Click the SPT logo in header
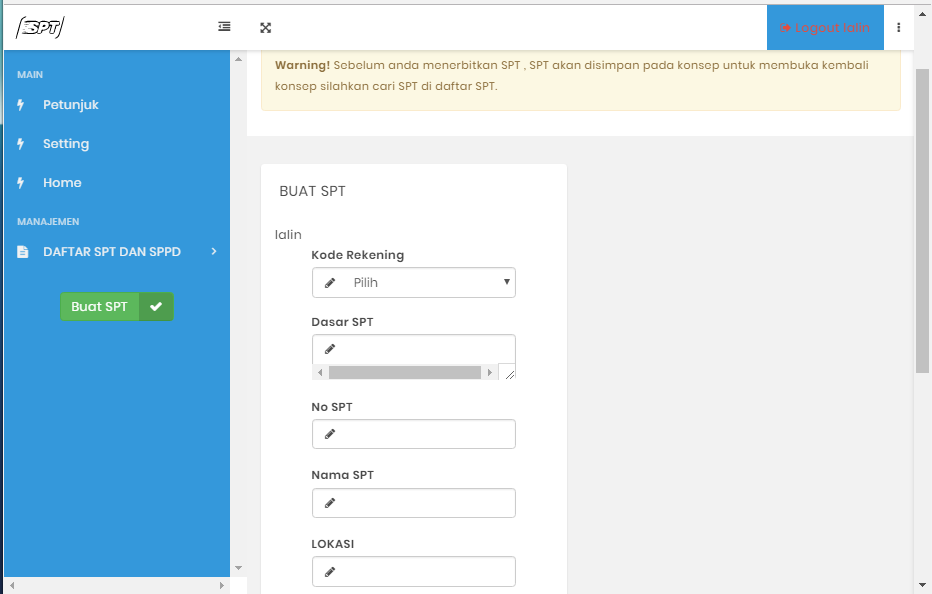 pyautogui.click(x=40, y=28)
